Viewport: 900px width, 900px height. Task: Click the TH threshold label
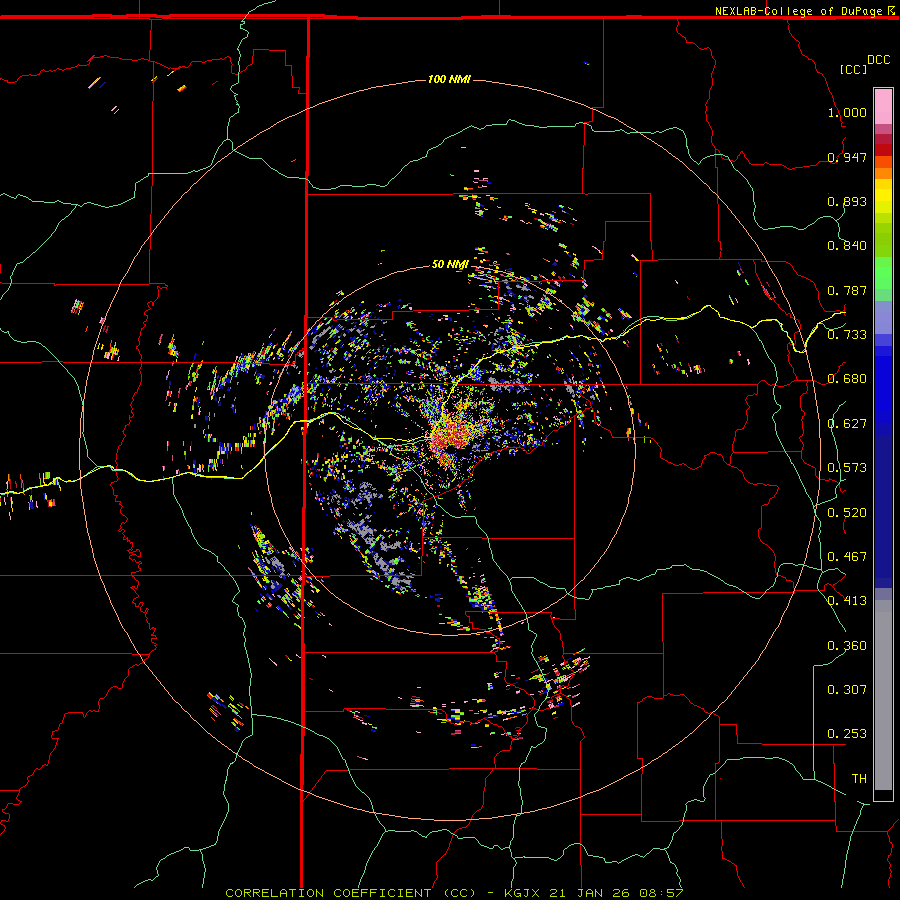[x=859, y=779]
